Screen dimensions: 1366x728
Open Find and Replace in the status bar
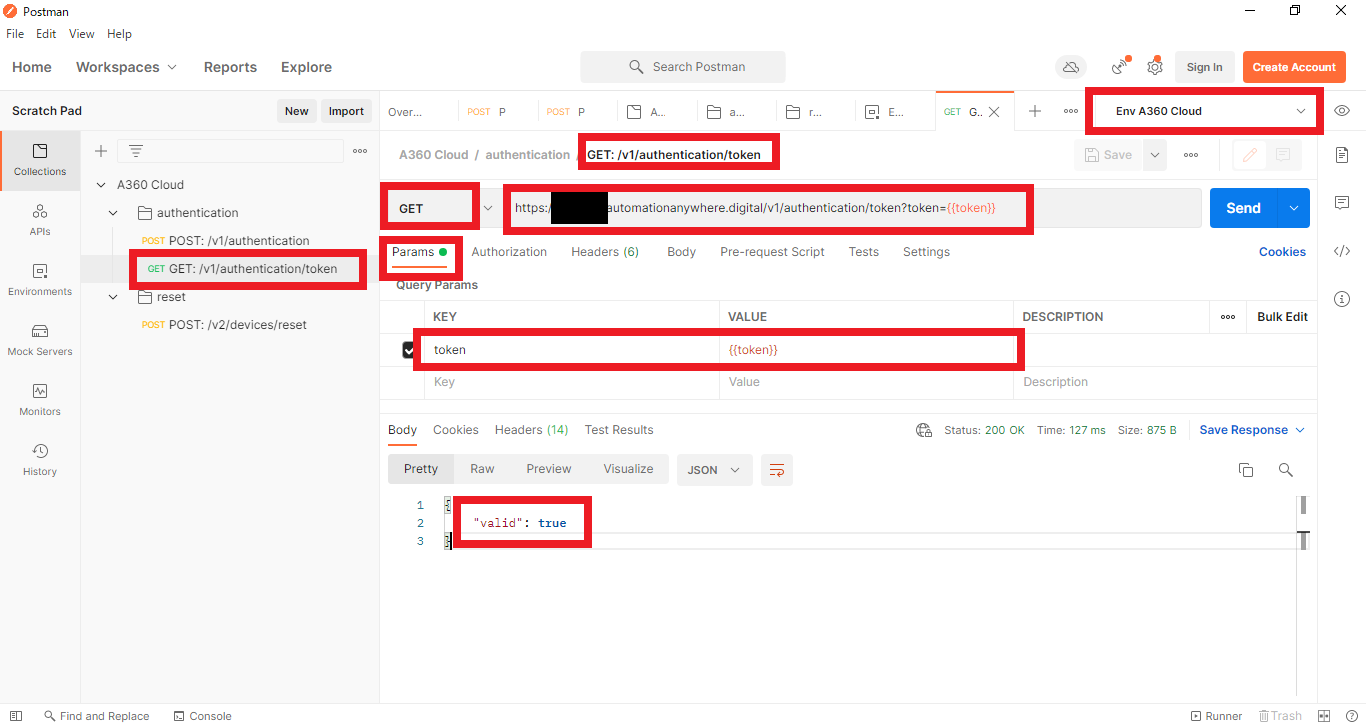pyautogui.click(x=97, y=716)
